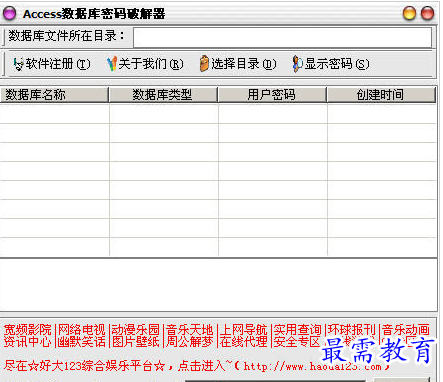The width and height of the screenshot is (443, 382).
Task: Choose 选择目录 (D) to pick directory
Action: [x=238, y=64]
